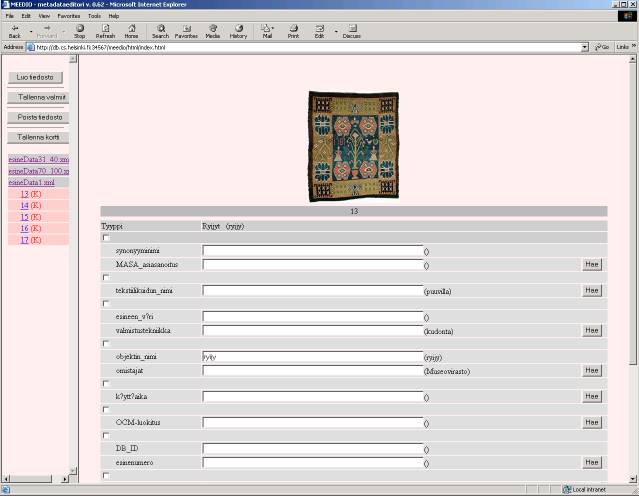Show browsing History icon

coord(238,31)
